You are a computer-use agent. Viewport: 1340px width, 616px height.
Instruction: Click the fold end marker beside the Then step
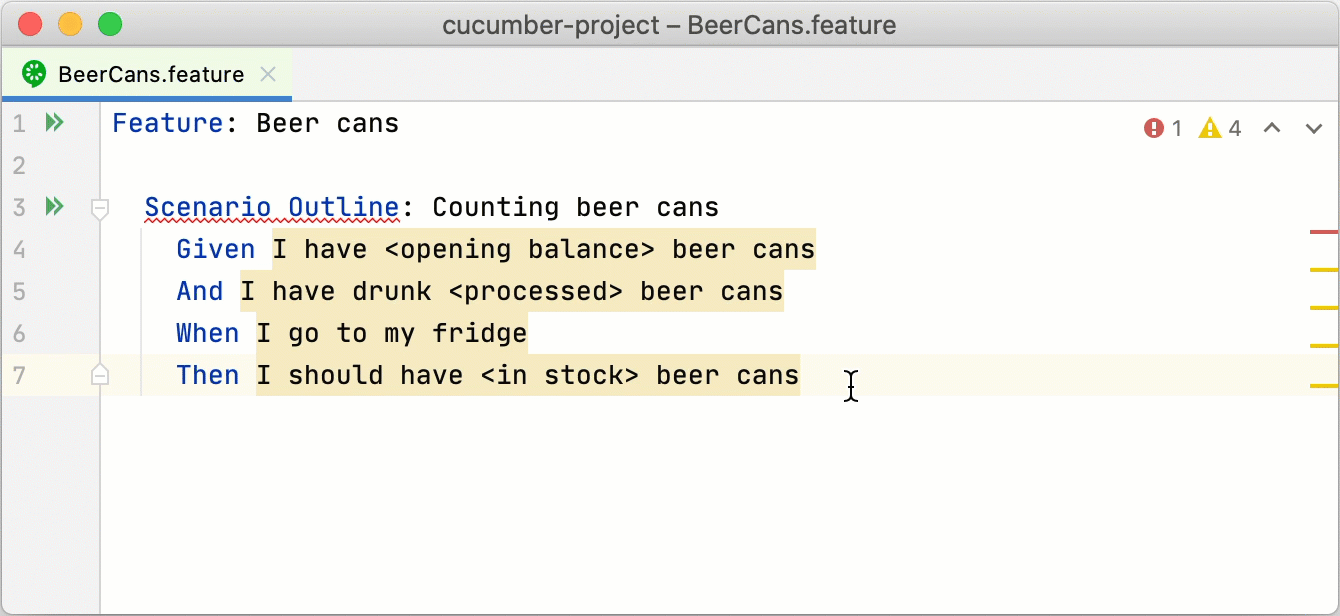pyautogui.click(x=100, y=375)
